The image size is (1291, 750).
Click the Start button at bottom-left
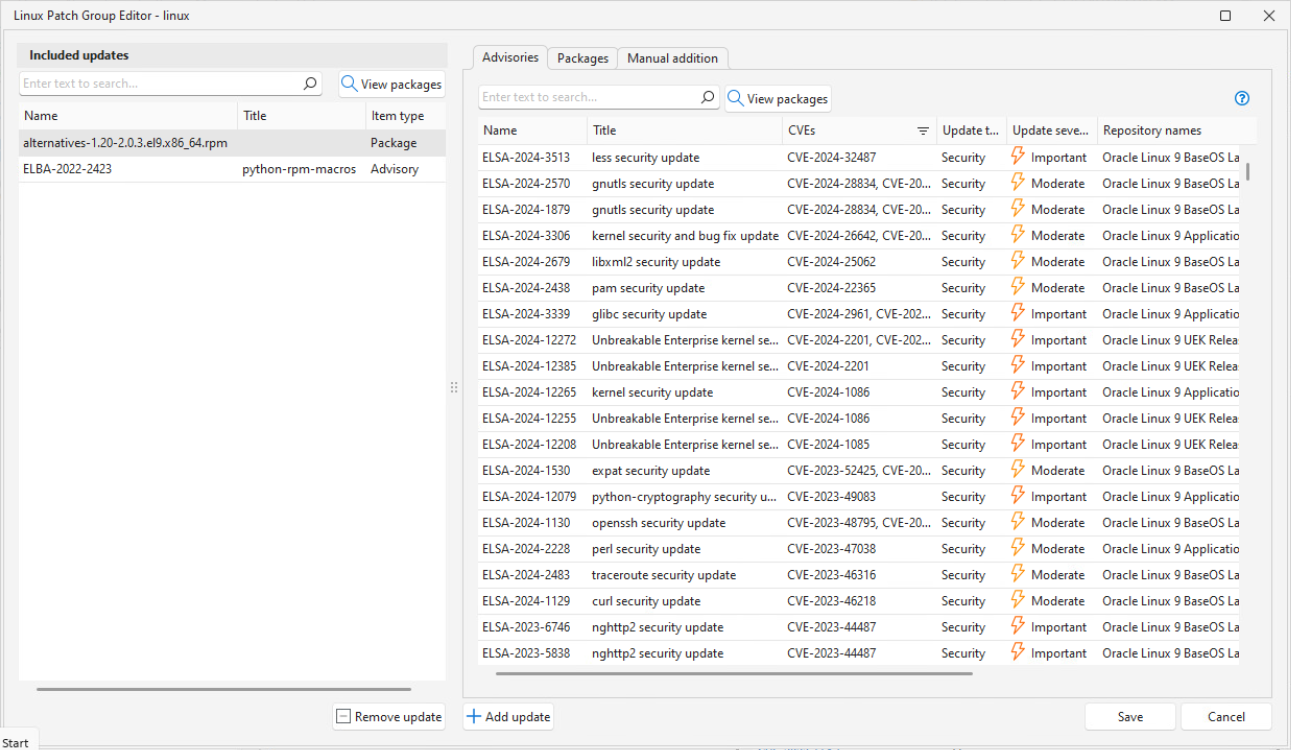[x=16, y=742]
